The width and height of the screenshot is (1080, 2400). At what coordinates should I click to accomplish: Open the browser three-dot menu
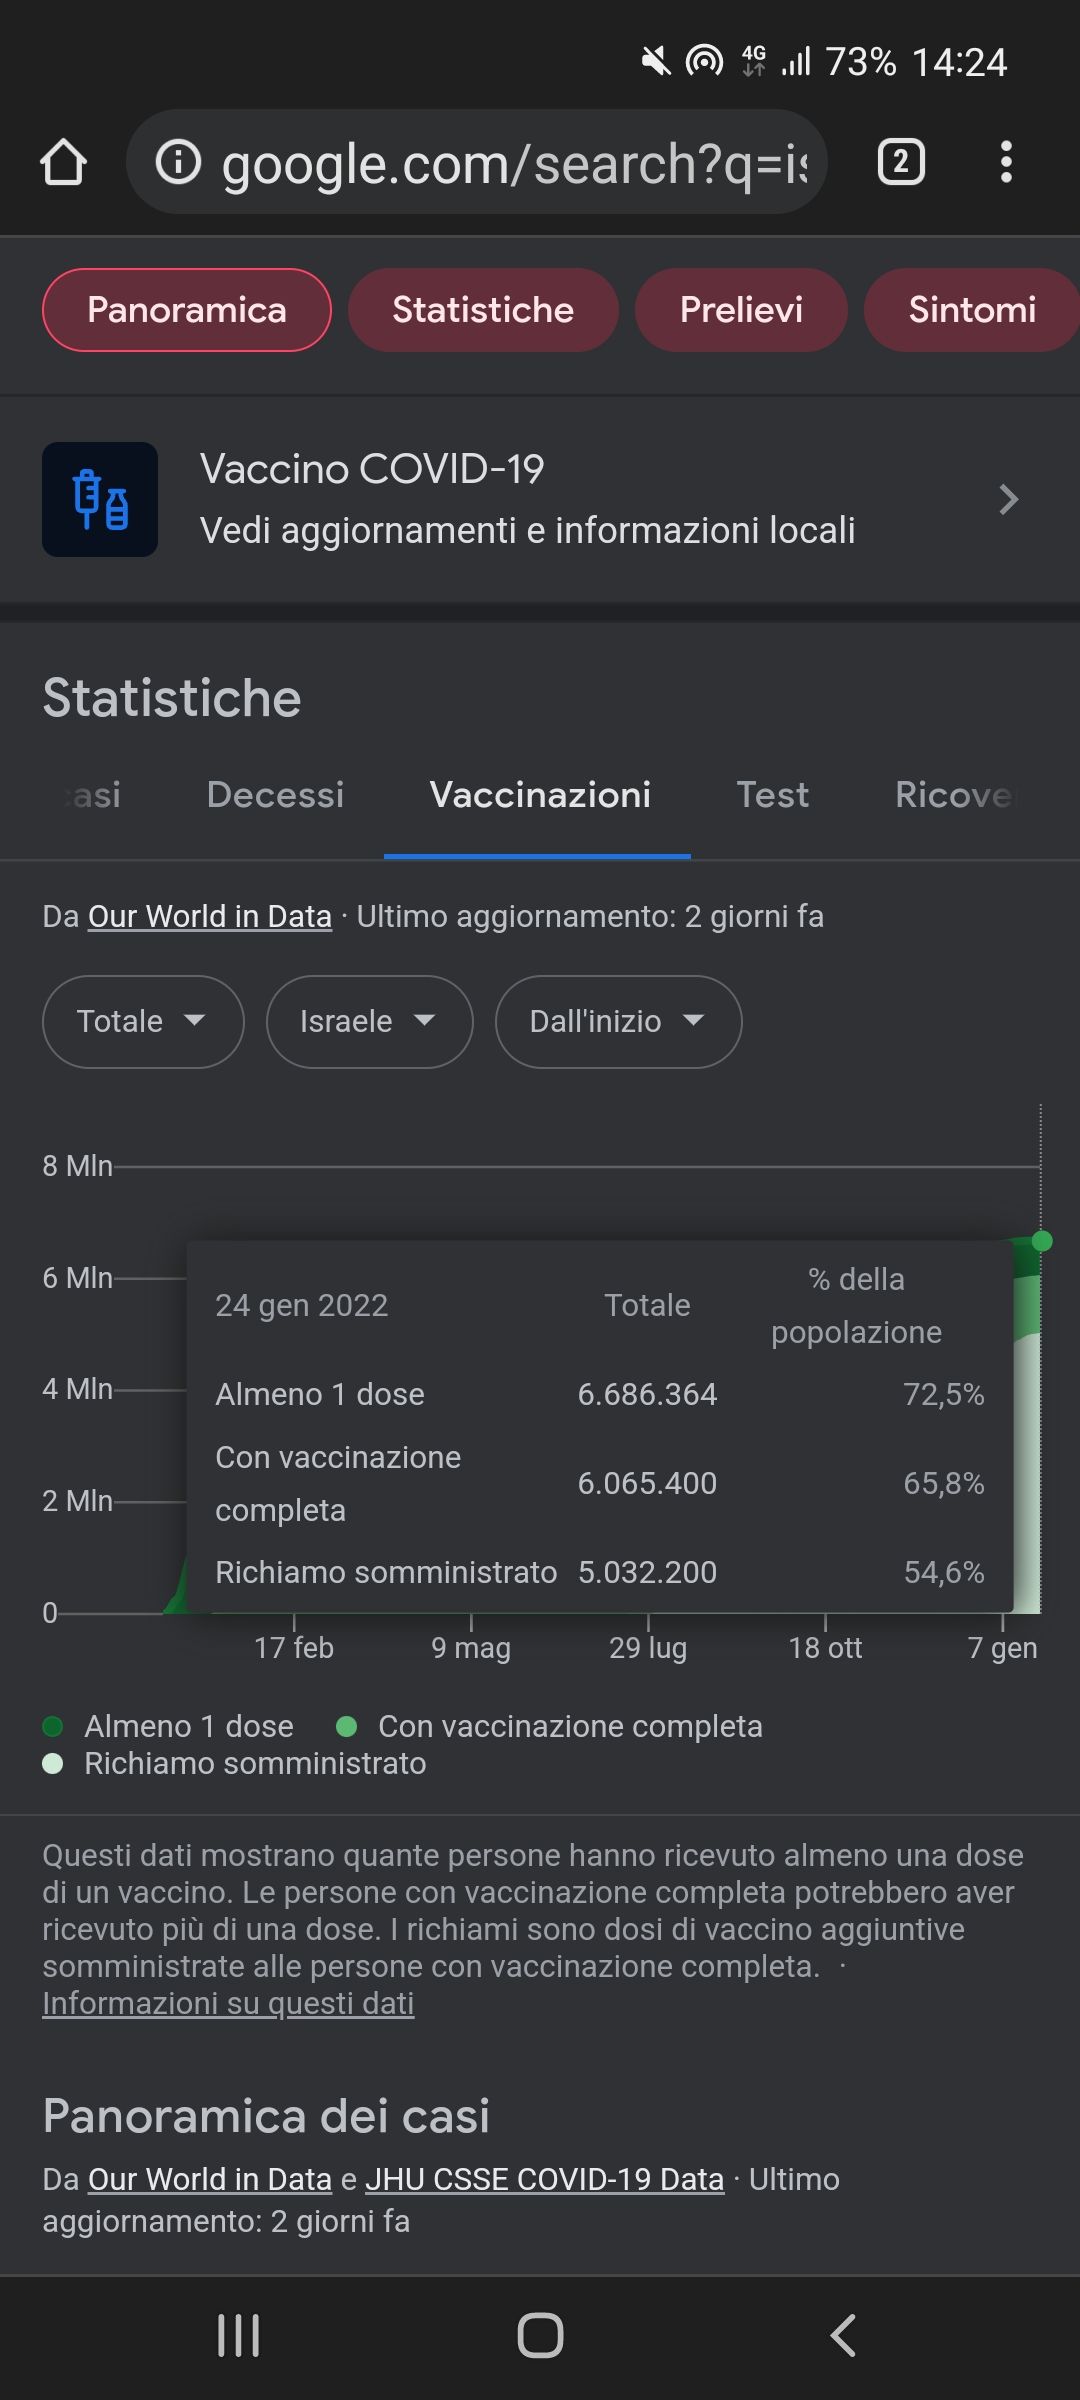pos(1006,162)
